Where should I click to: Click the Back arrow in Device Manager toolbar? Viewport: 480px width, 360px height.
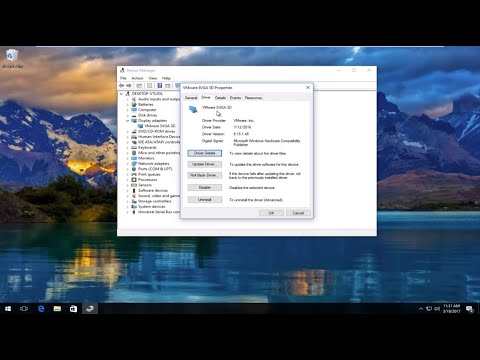pos(122,86)
